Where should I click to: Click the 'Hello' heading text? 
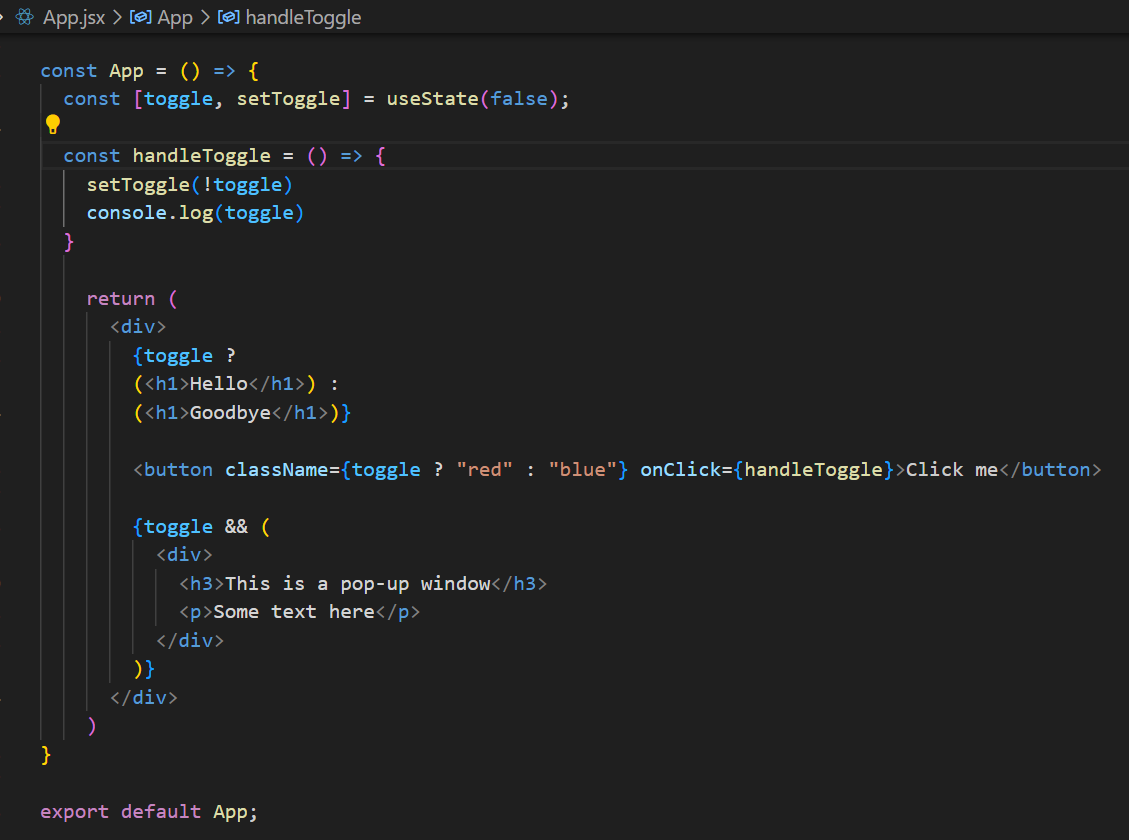[219, 384]
